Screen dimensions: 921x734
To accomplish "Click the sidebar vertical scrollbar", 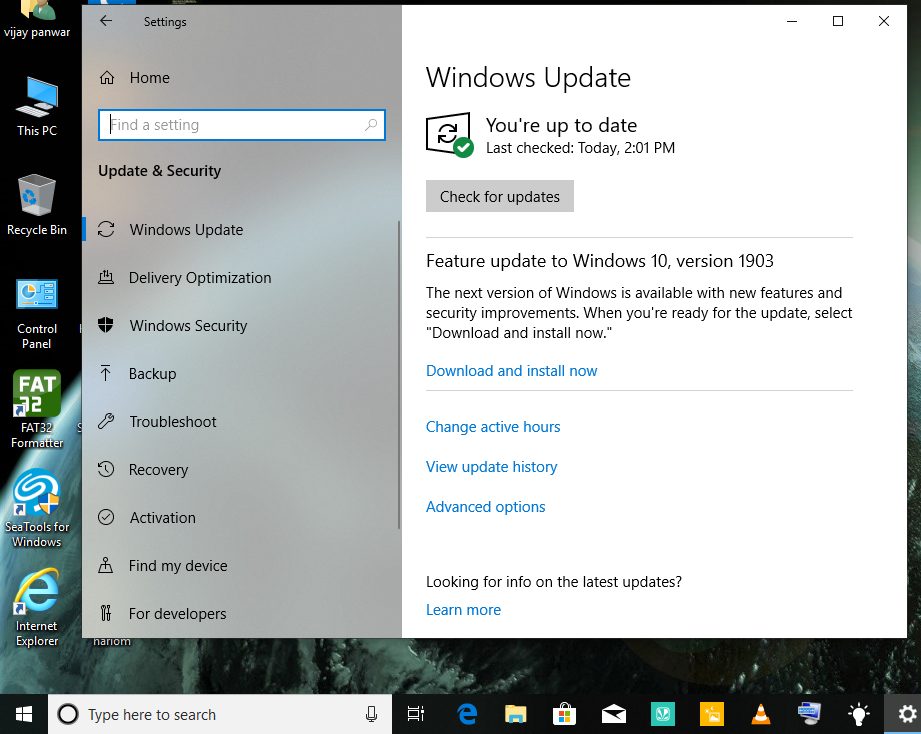I will [399, 375].
